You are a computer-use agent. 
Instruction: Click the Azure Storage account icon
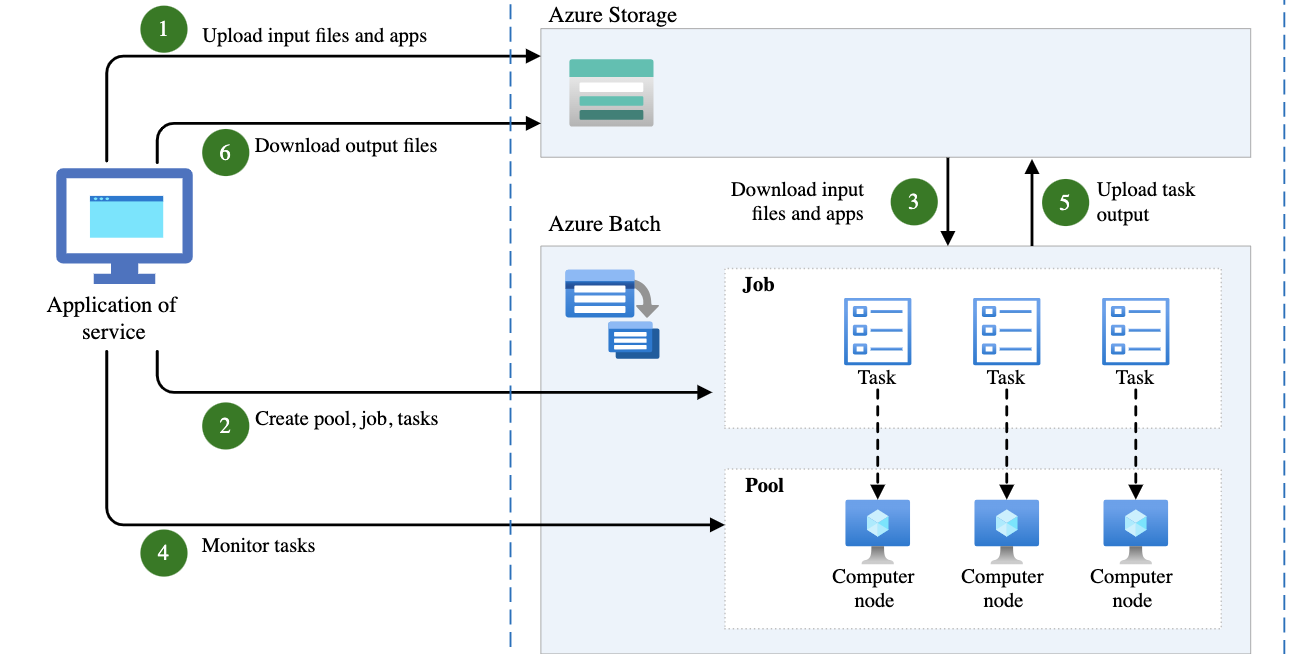tap(611, 93)
